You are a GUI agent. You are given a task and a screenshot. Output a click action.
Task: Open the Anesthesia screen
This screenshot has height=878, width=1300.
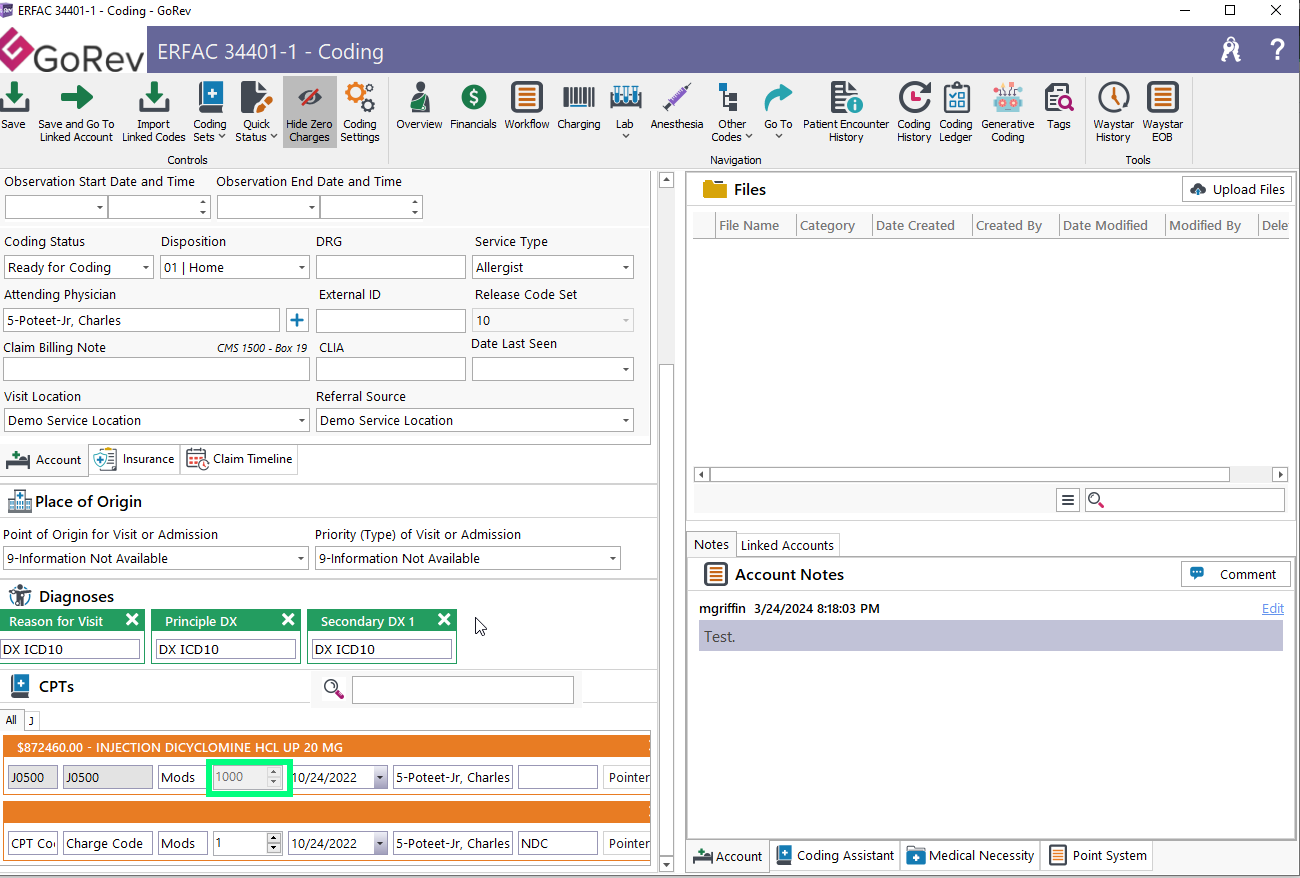[x=677, y=106]
